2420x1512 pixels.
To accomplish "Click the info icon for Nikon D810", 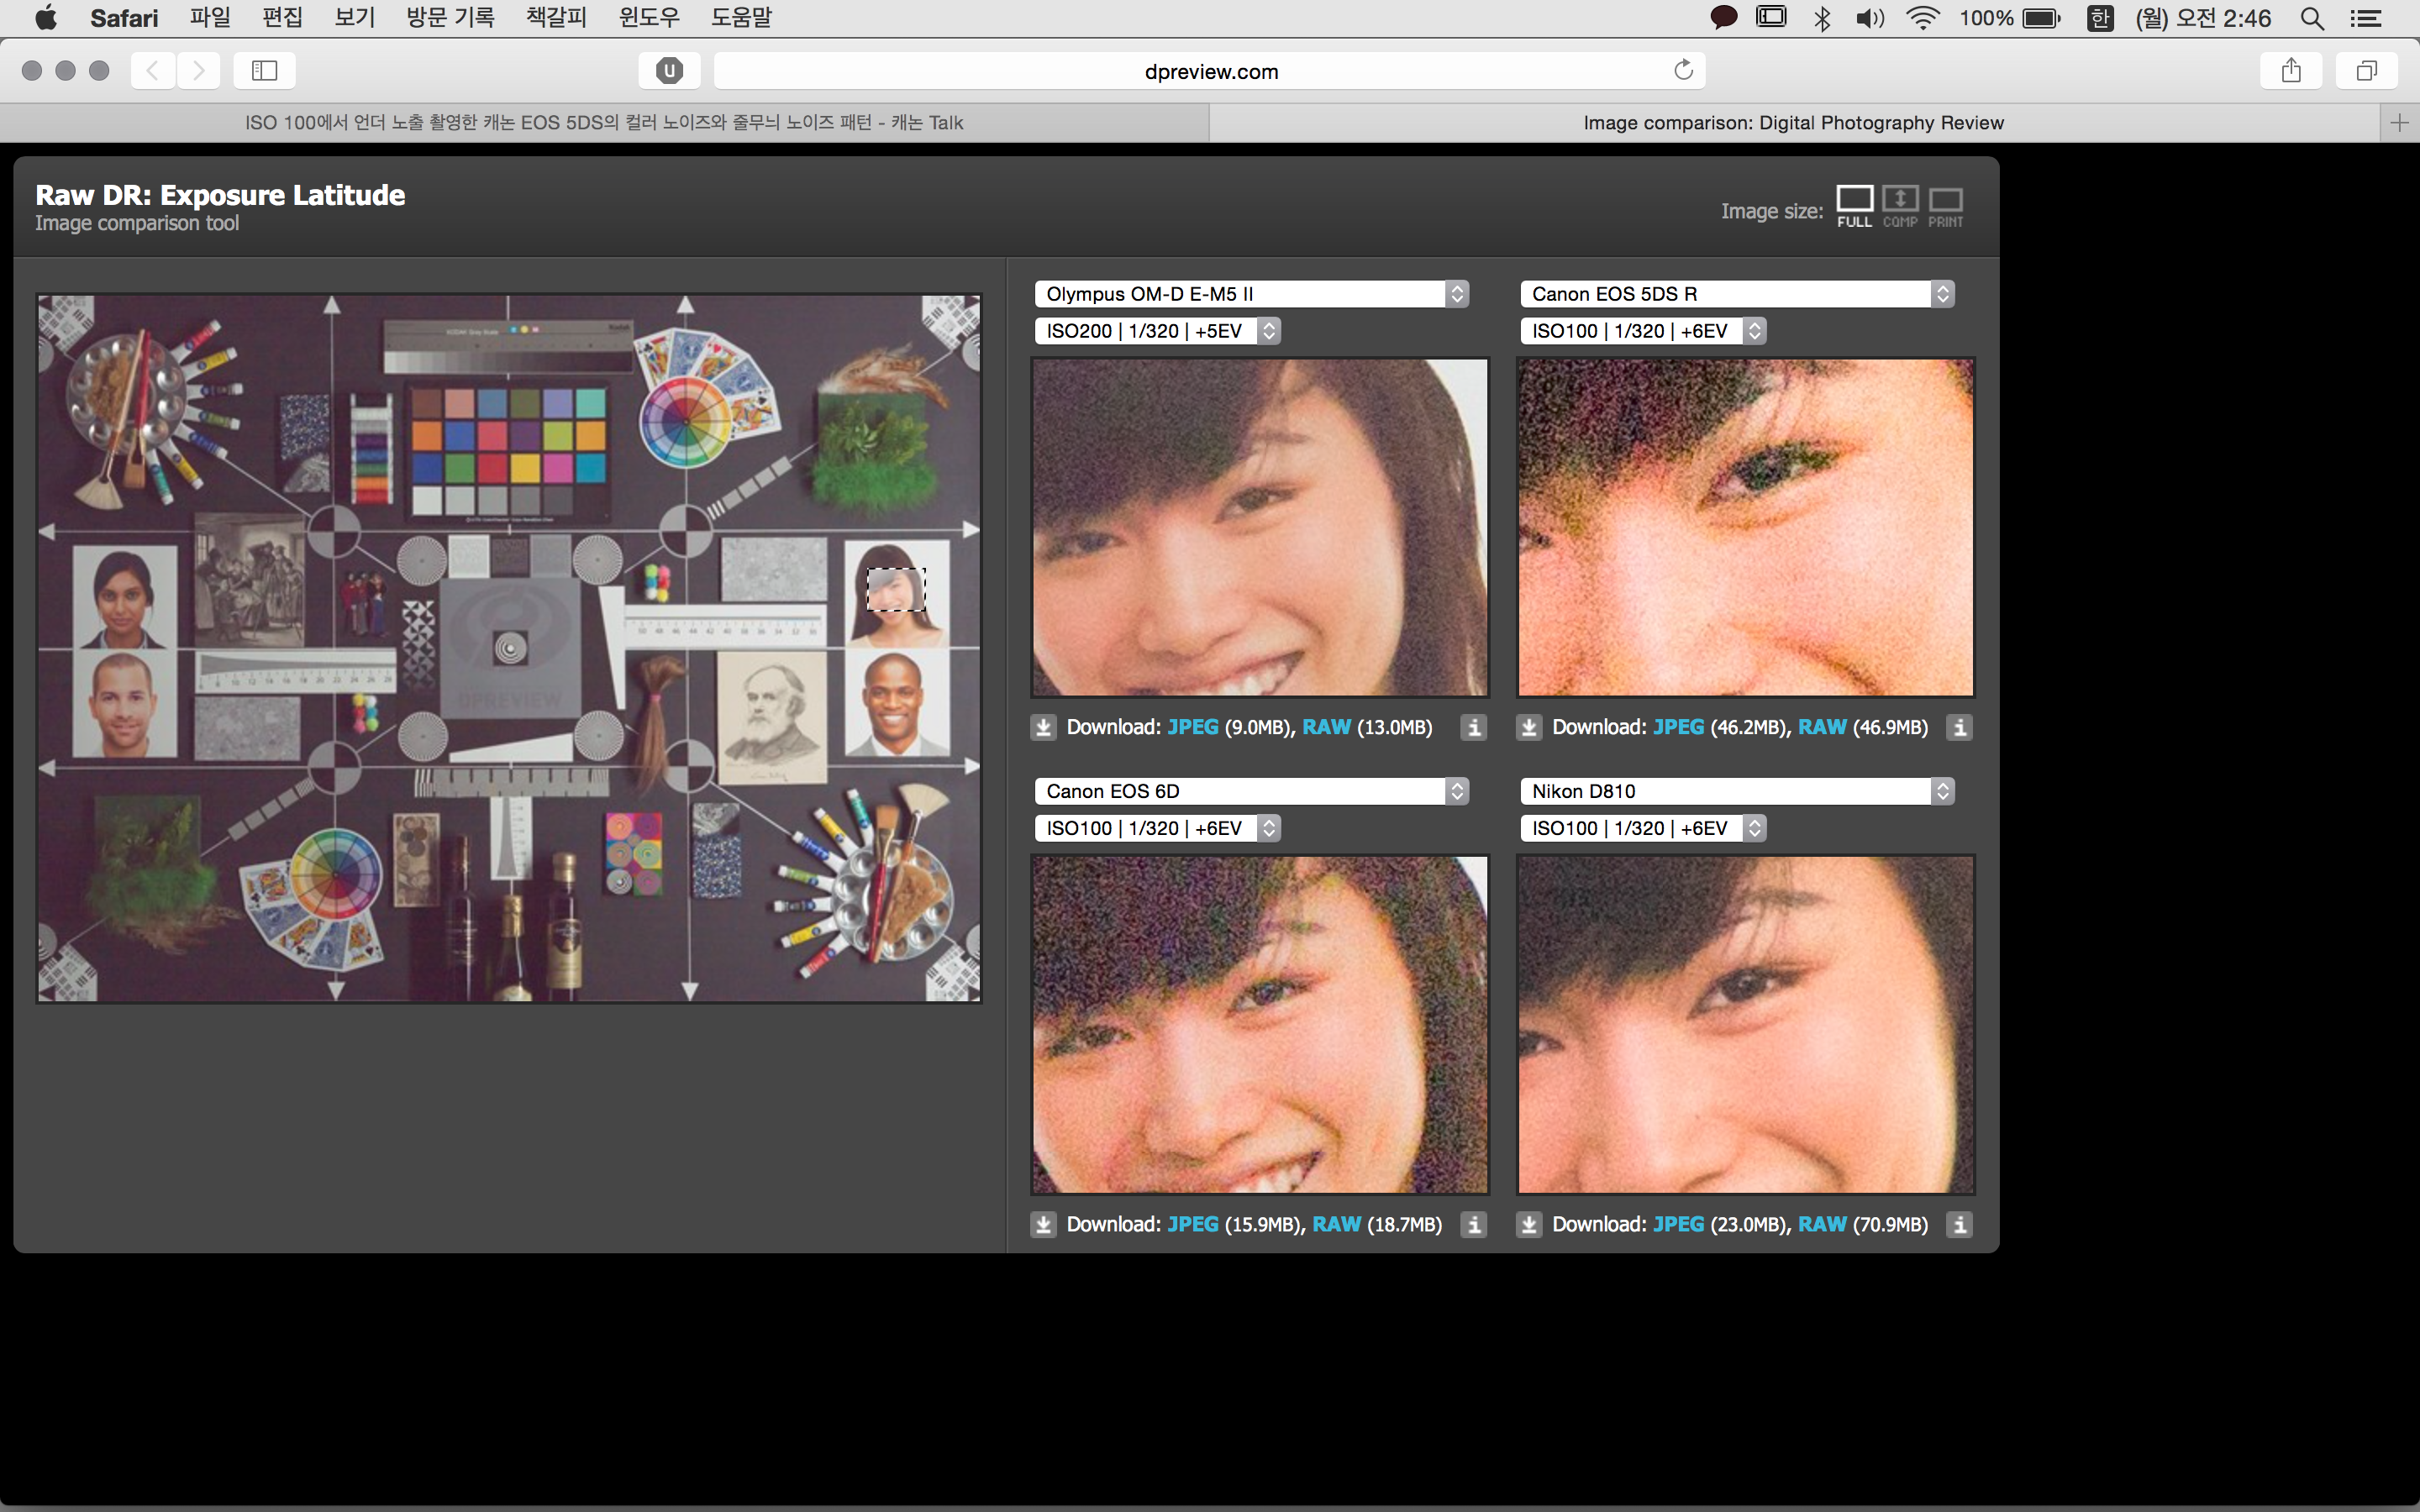I will 1959,1224.
